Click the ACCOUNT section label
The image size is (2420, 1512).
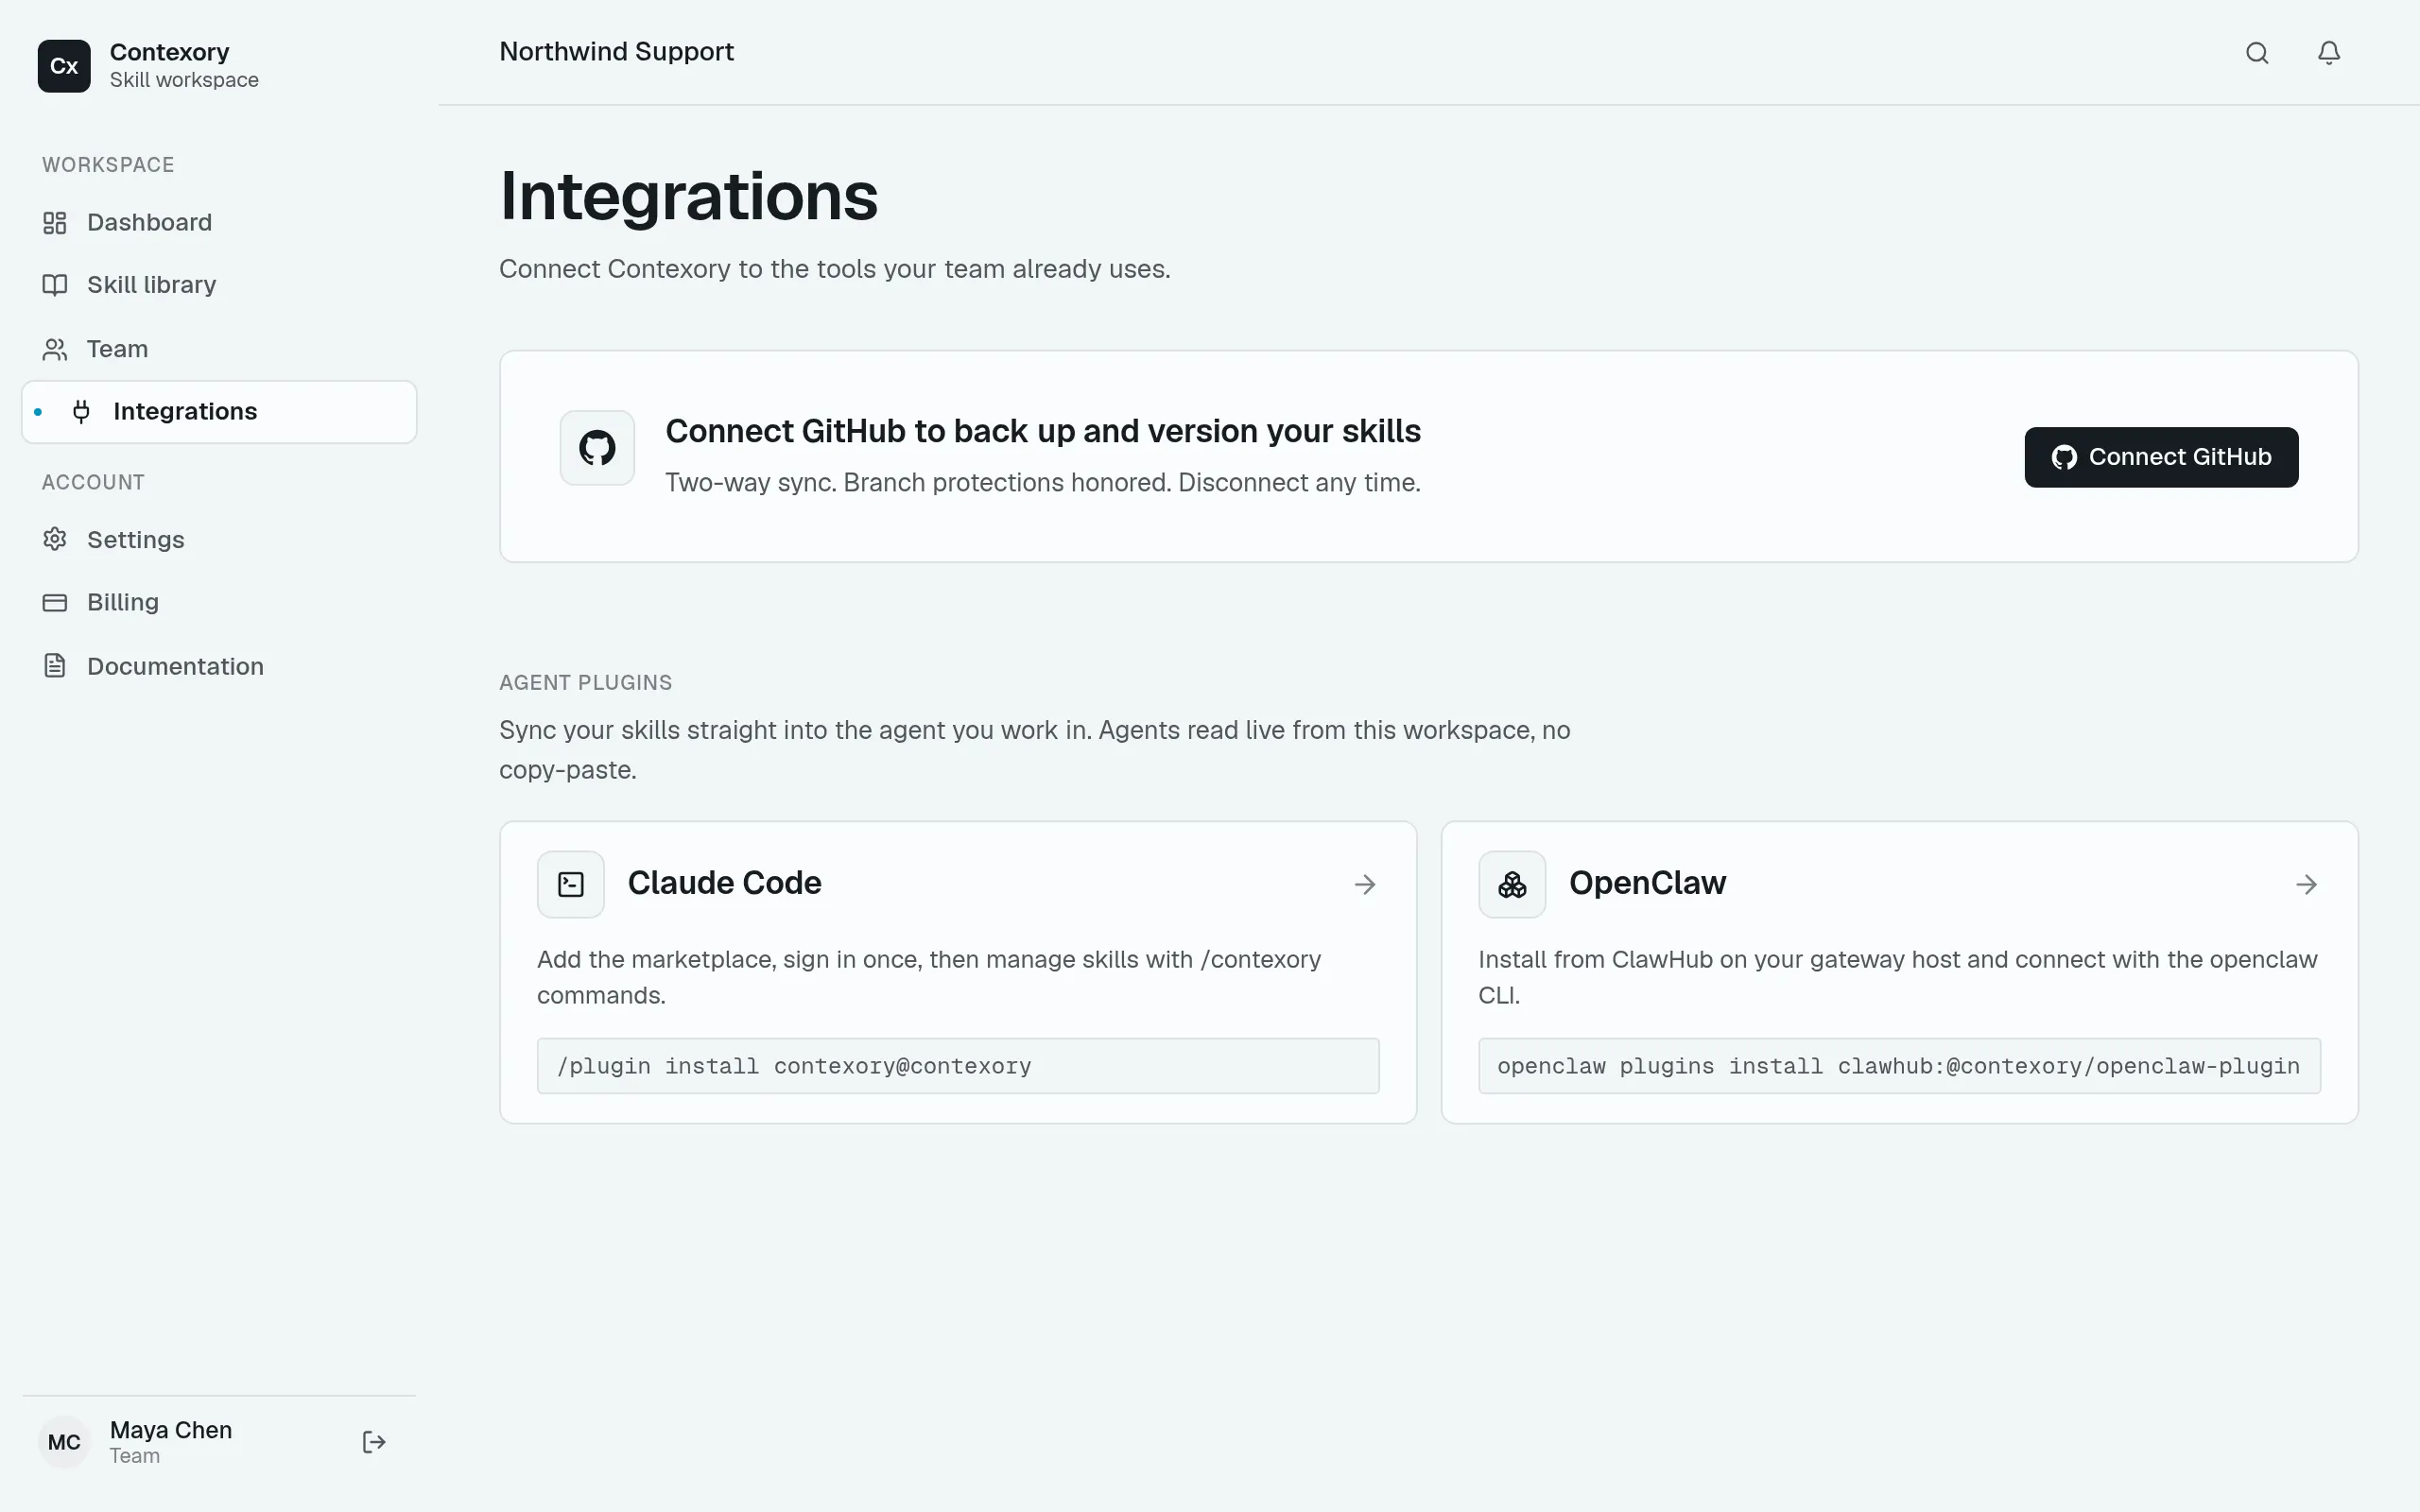93,483
